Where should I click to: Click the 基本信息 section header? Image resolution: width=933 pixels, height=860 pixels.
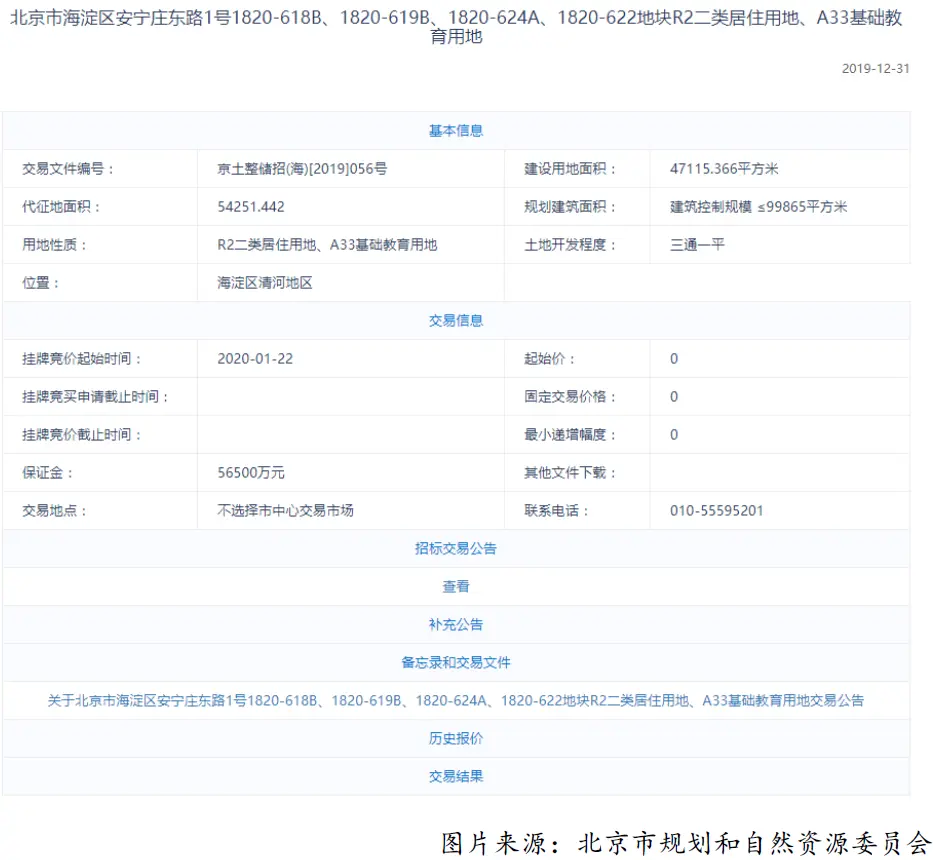(x=456, y=130)
